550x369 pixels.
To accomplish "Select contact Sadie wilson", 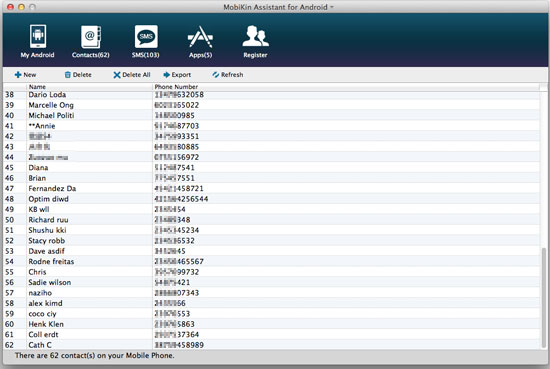I will pyautogui.click(x=50, y=282).
